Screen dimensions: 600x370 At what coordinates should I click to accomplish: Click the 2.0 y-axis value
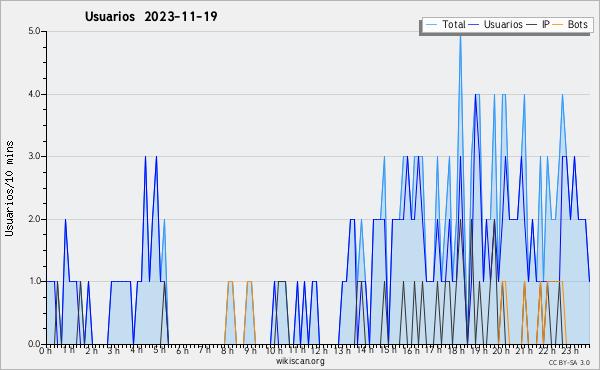tap(34, 219)
